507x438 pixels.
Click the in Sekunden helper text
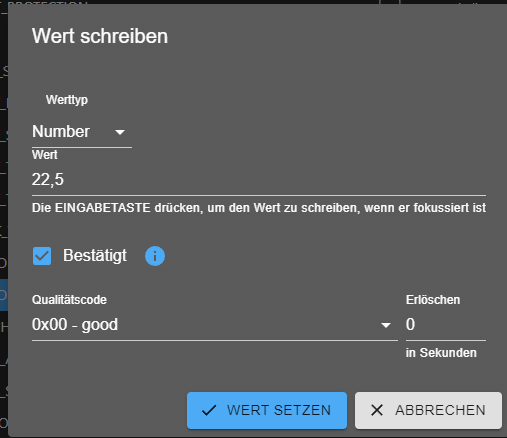pyautogui.click(x=441, y=353)
